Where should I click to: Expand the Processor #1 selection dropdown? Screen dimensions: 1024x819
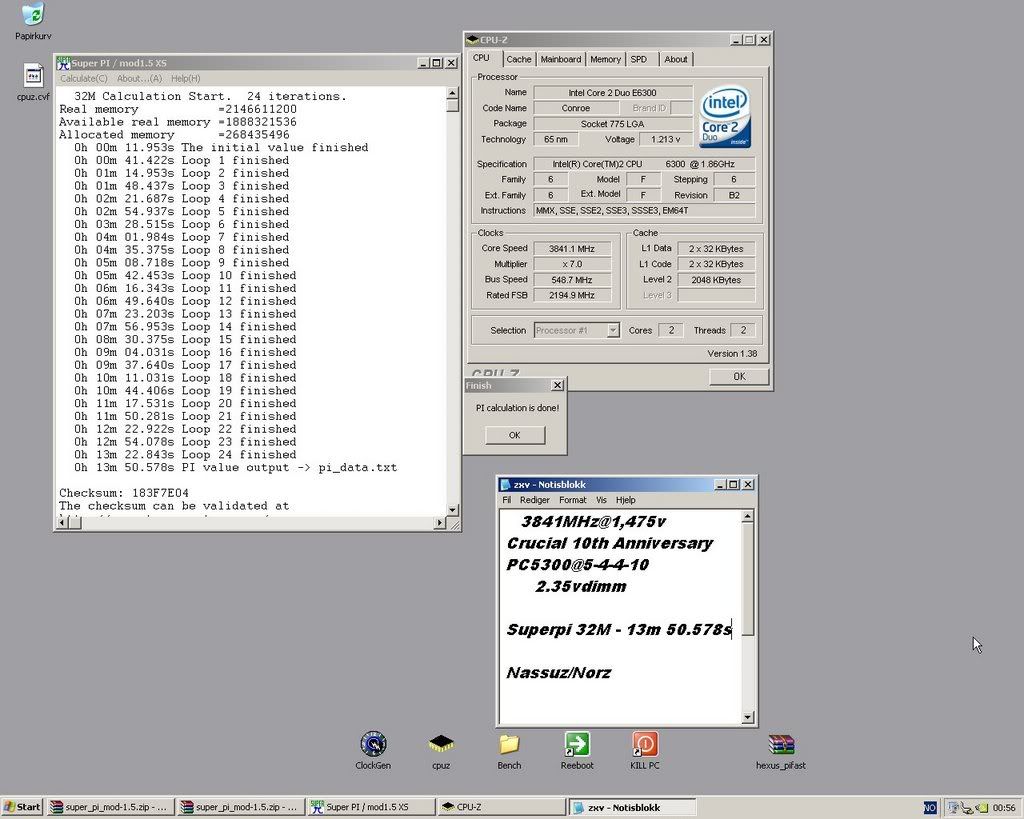pos(613,330)
